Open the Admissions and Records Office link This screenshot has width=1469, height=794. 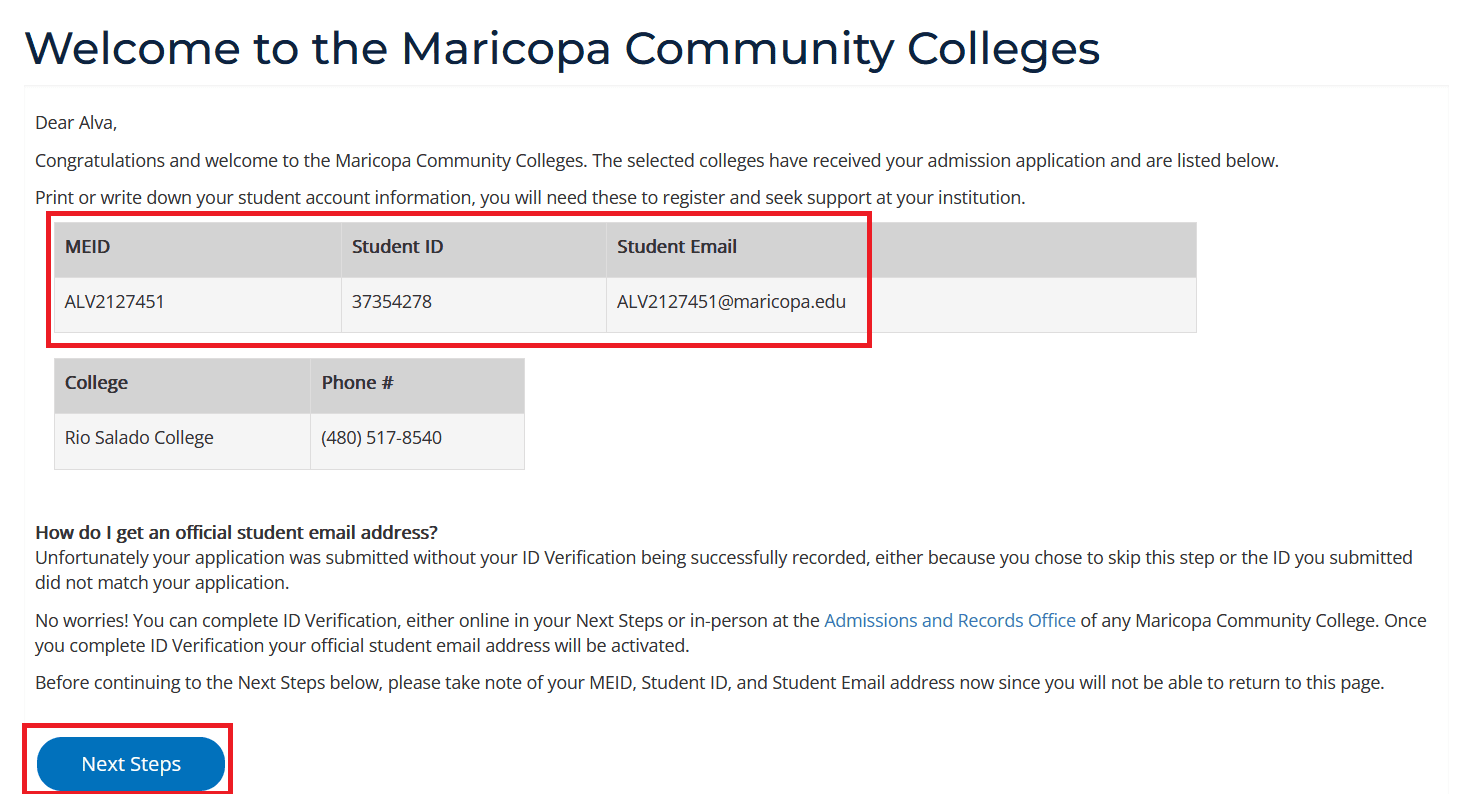coord(949,621)
